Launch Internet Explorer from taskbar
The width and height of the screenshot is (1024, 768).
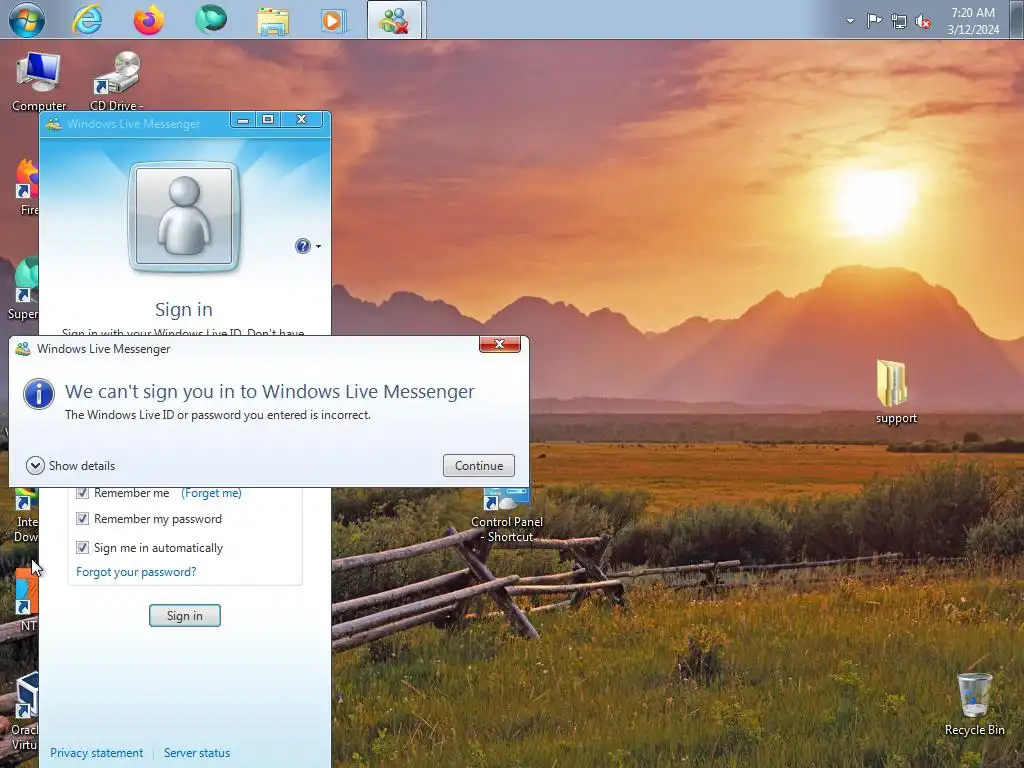88,19
